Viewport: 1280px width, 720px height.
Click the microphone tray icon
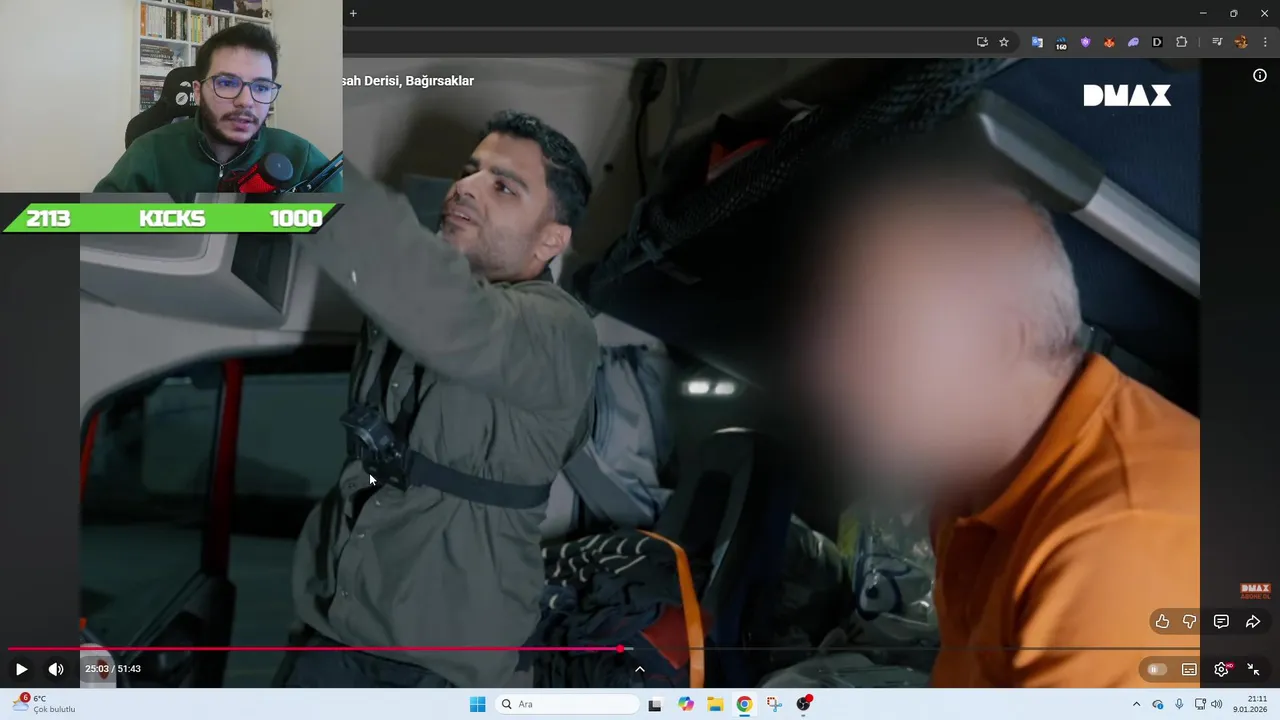pos(1179,704)
